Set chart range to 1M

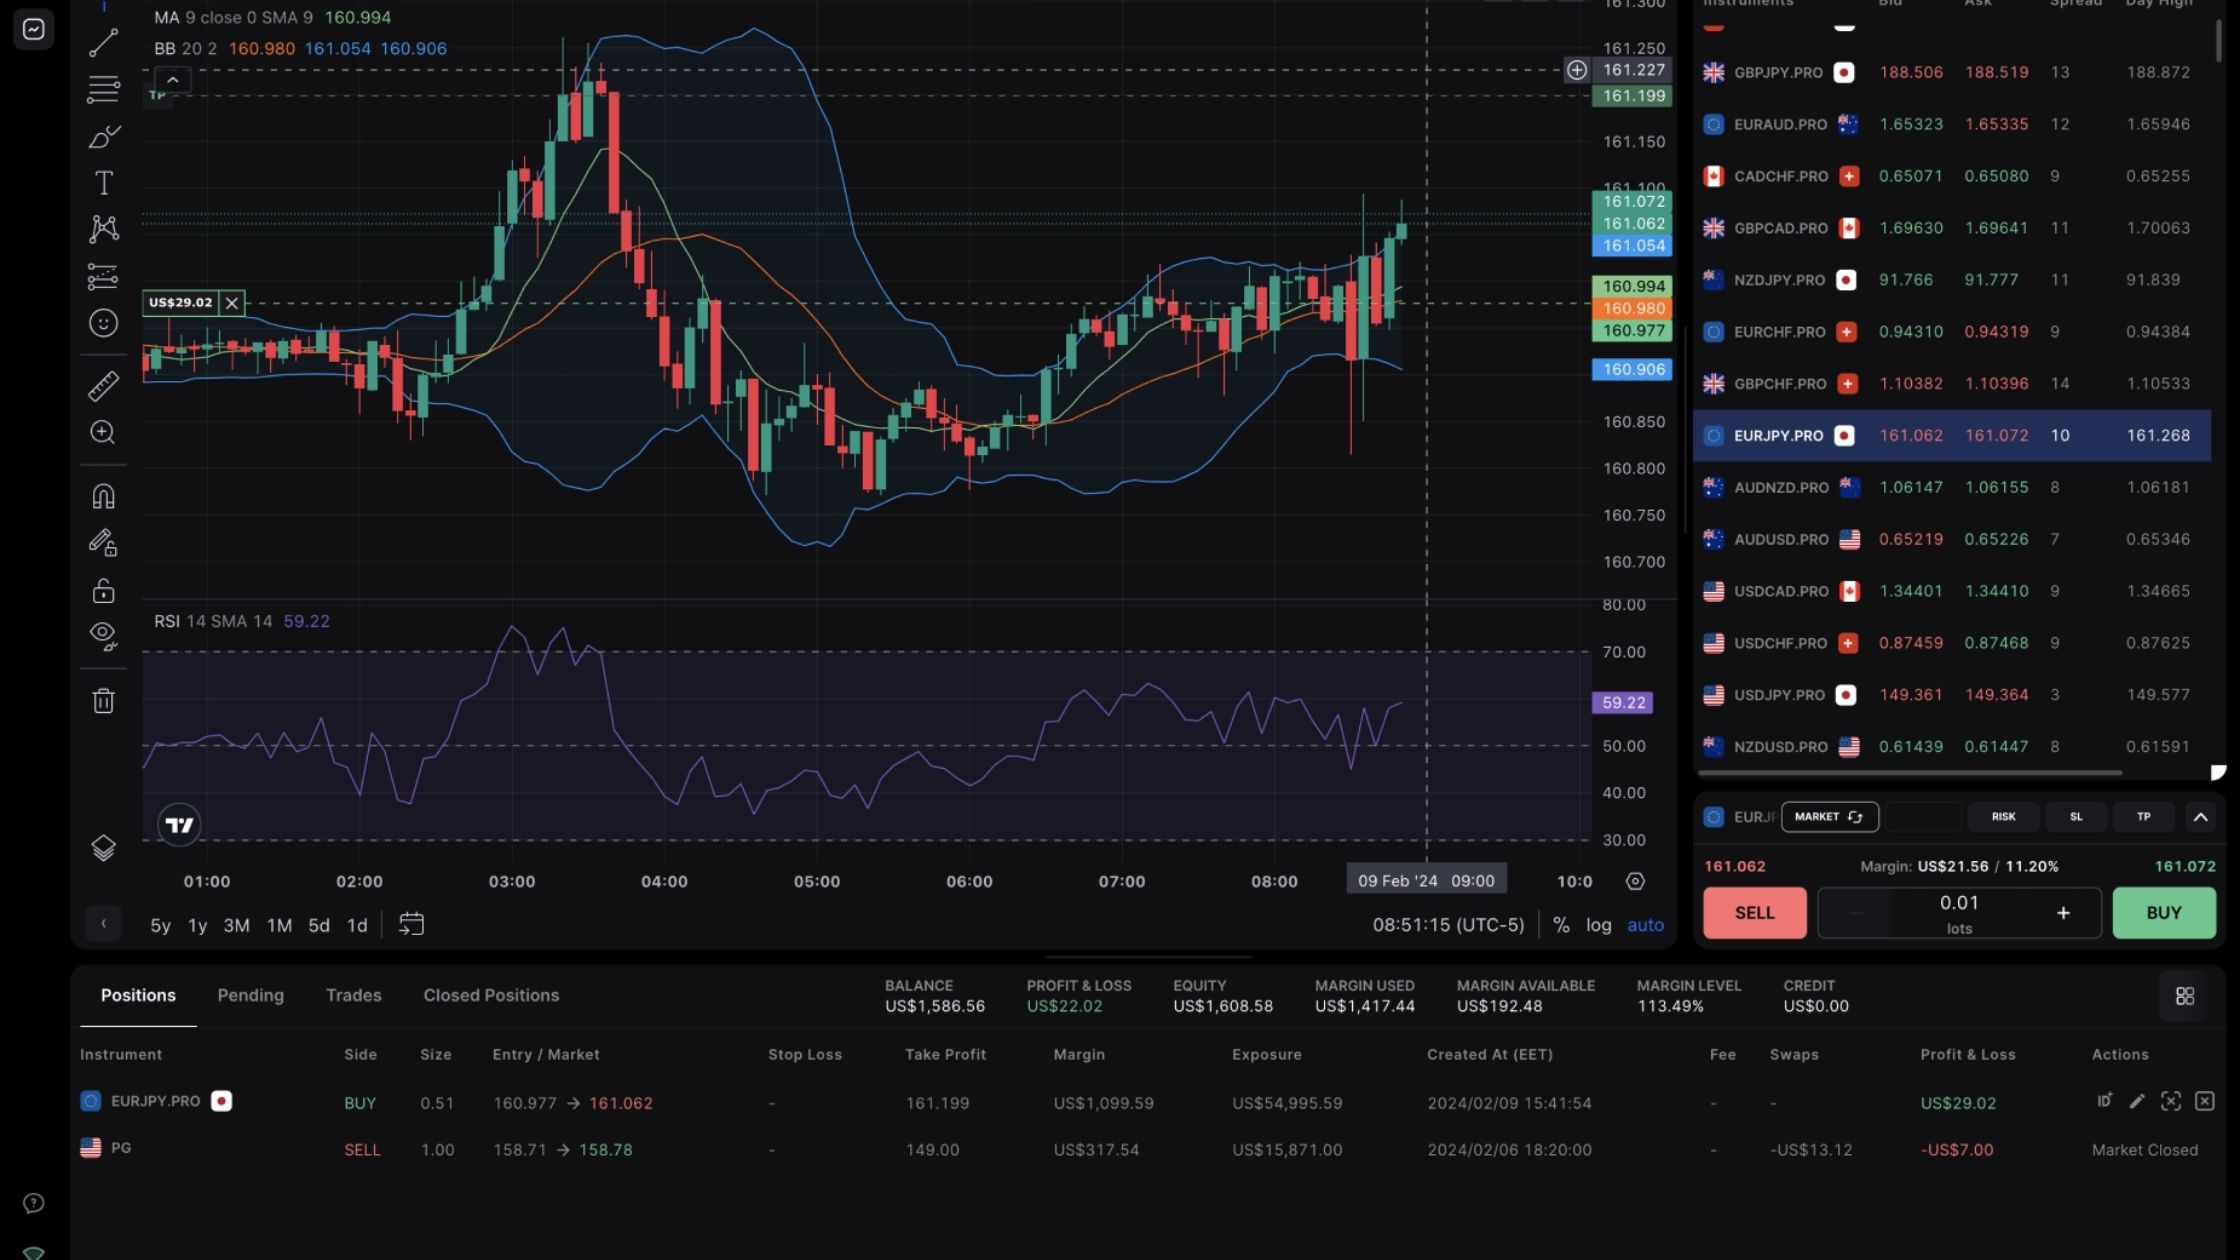[x=279, y=925]
